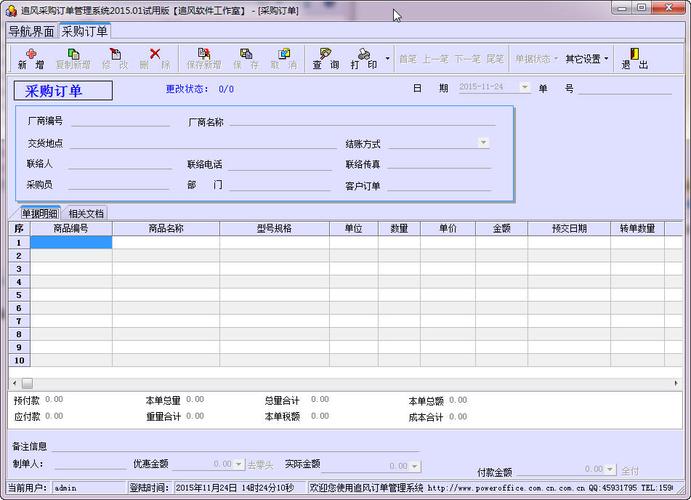Click the 部门 input field
The image size is (691, 500).
point(280,185)
